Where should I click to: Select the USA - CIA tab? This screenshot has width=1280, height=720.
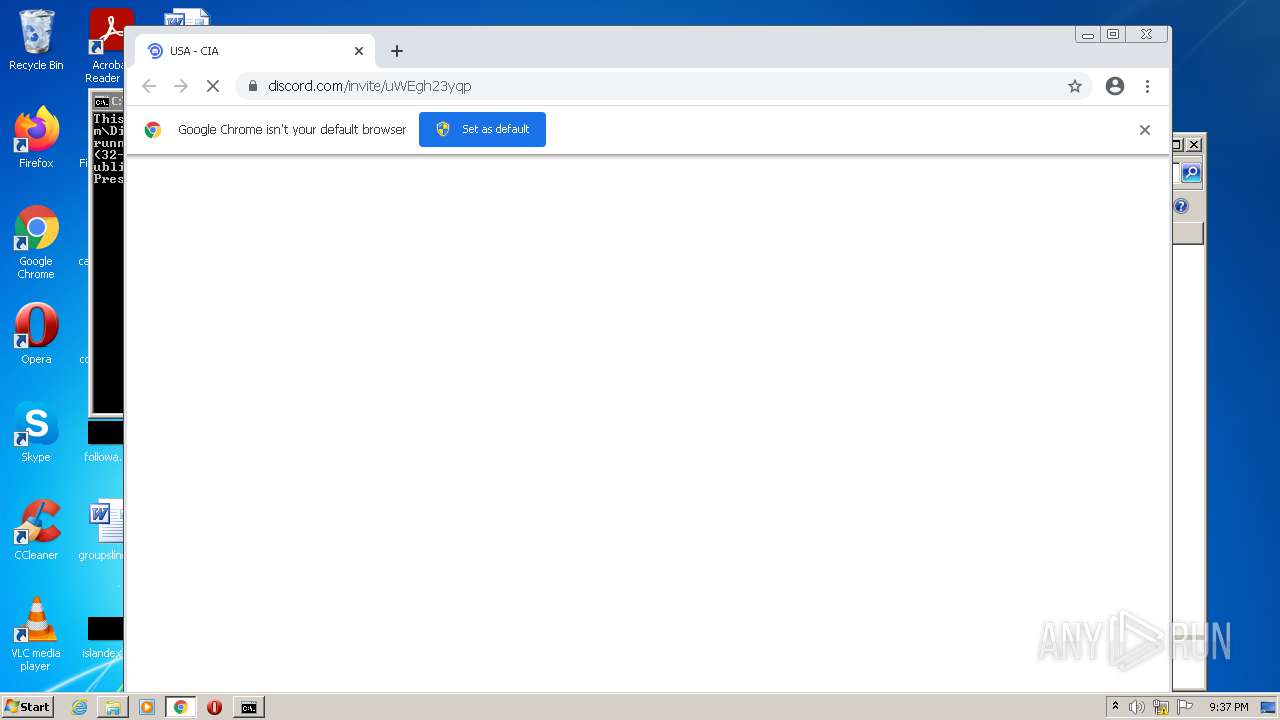tap(255, 51)
